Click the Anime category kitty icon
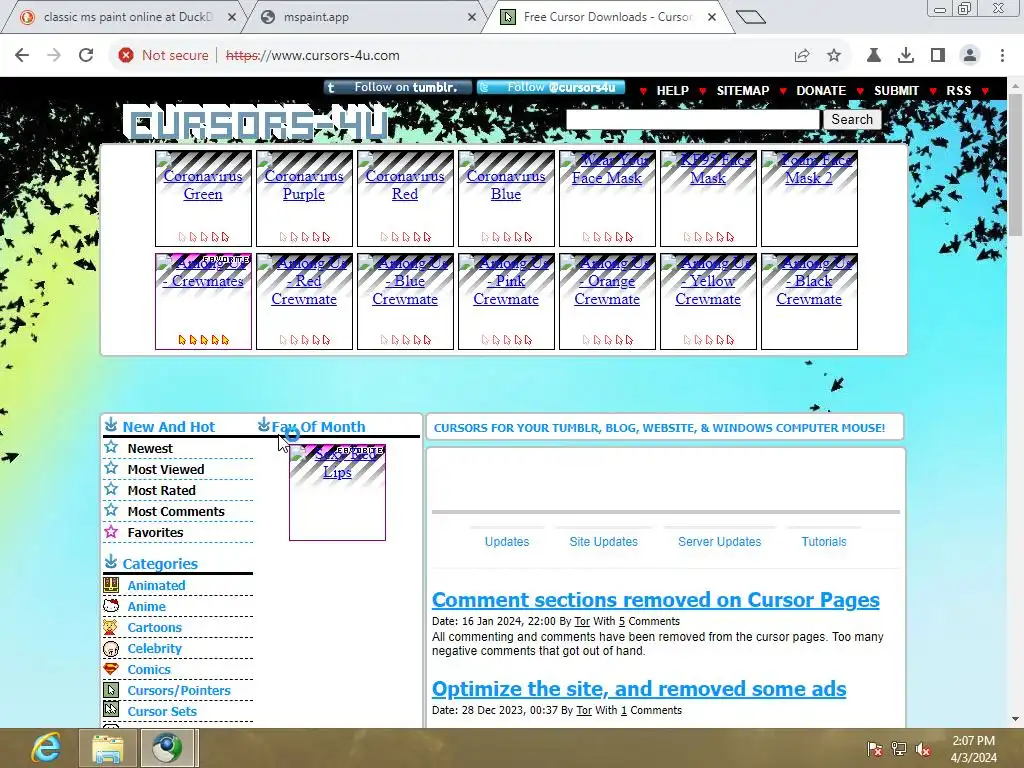1024x768 pixels. [111, 605]
